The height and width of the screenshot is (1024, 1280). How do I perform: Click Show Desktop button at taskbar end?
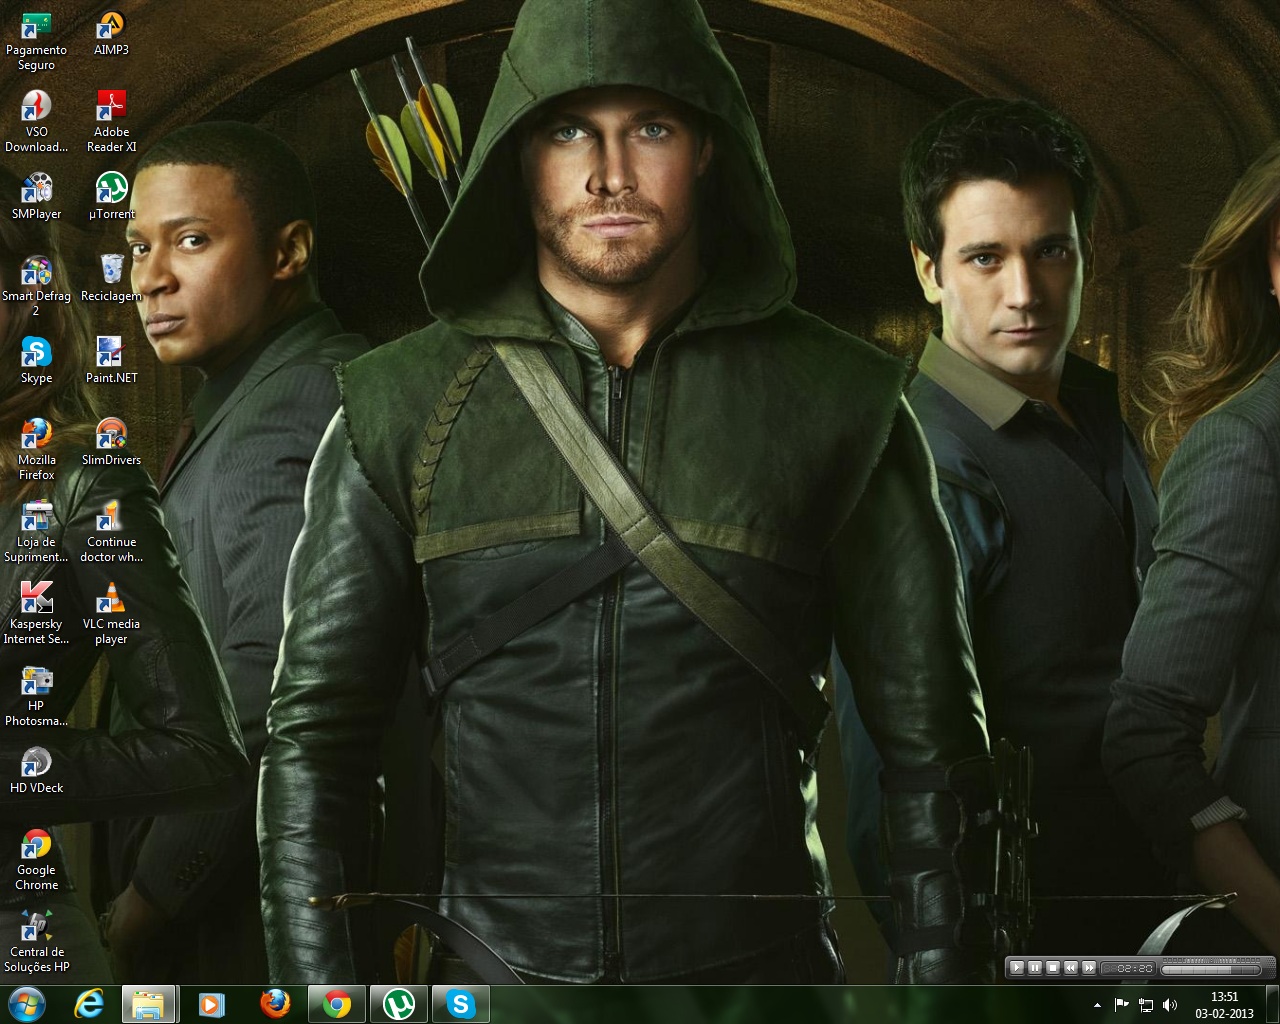[x=1273, y=1005]
